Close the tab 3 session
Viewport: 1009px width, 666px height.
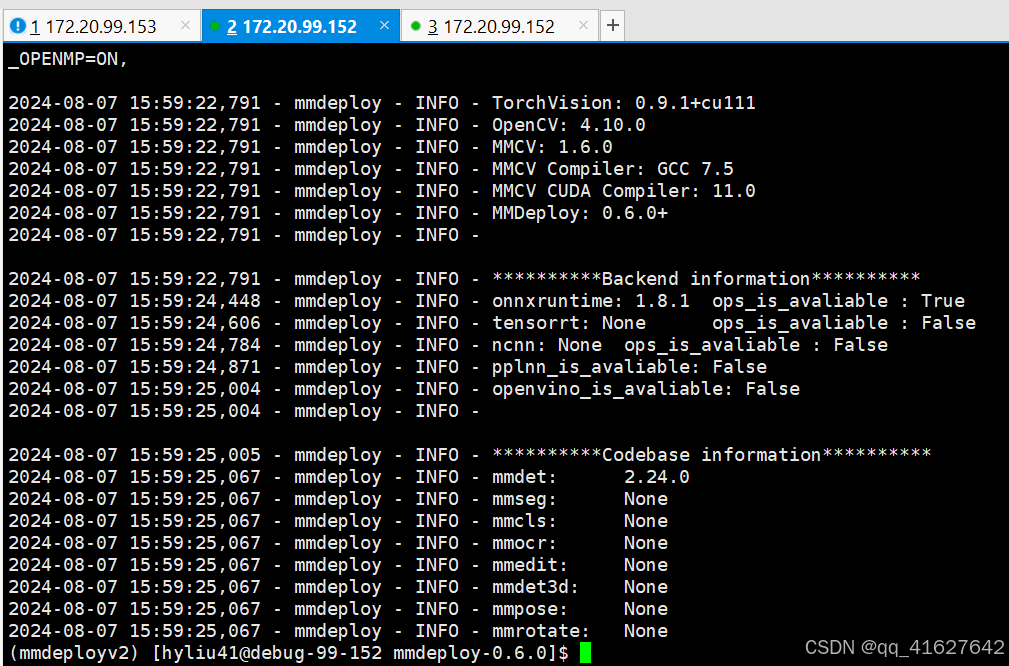click(583, 26)
